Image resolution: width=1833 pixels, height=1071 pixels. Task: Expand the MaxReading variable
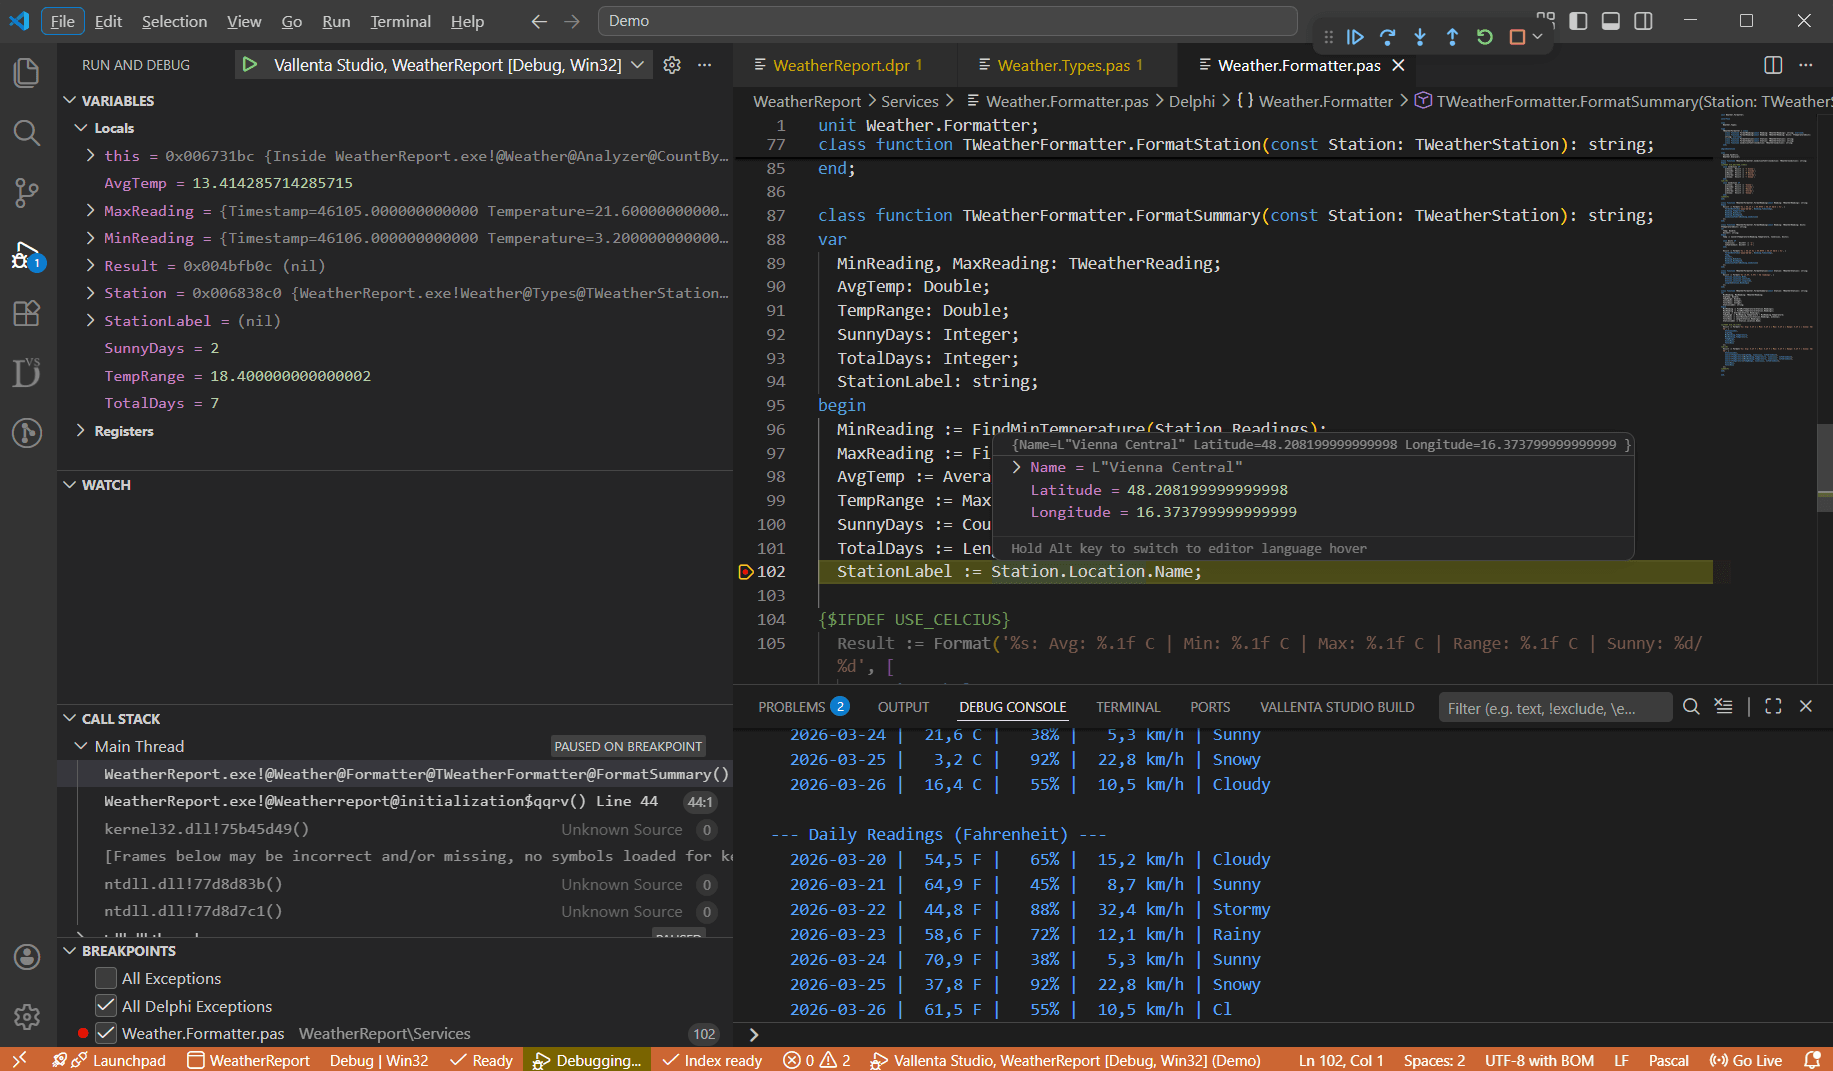[x=90, y=210]
